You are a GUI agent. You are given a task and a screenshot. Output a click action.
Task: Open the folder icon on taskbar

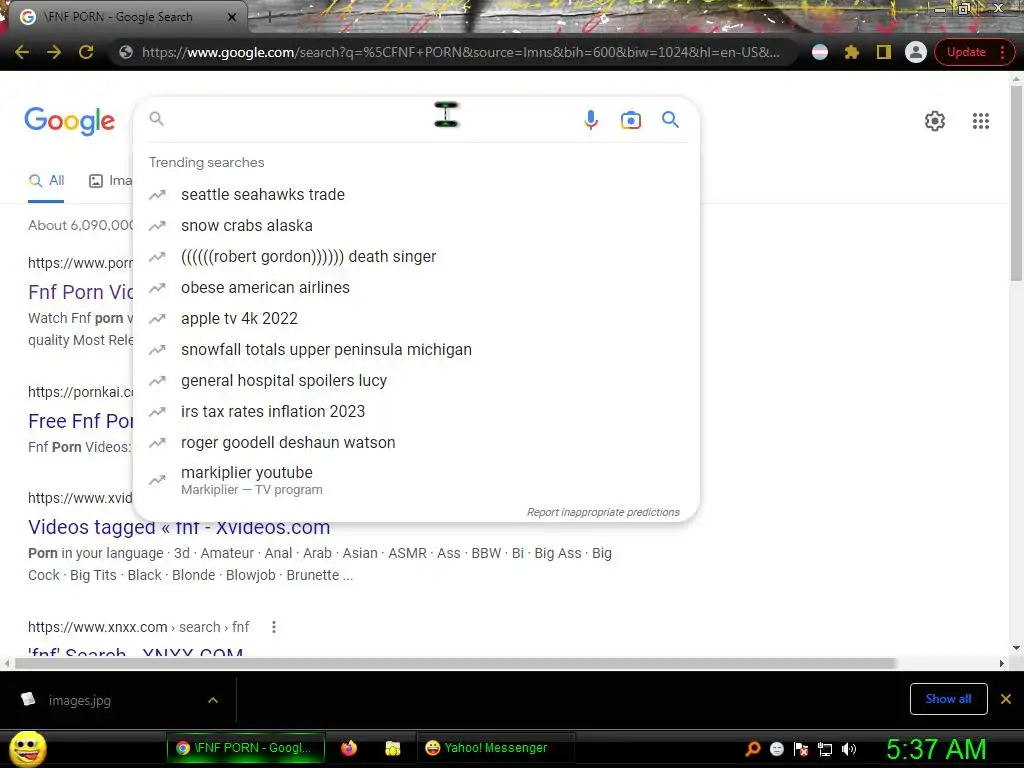pyautogui.click(x=392, y=748)
